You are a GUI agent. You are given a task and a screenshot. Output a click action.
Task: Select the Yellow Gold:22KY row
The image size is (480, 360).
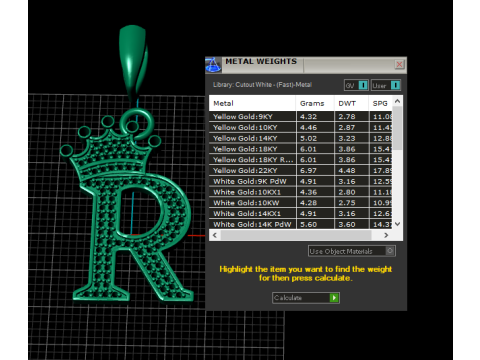301,170
